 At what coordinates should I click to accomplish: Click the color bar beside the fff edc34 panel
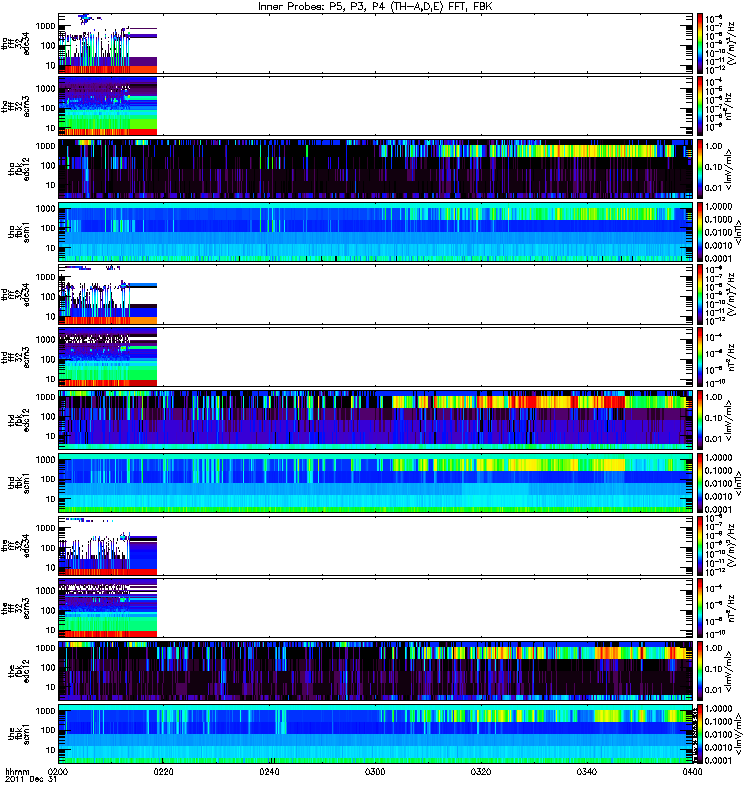click(700, 545)
